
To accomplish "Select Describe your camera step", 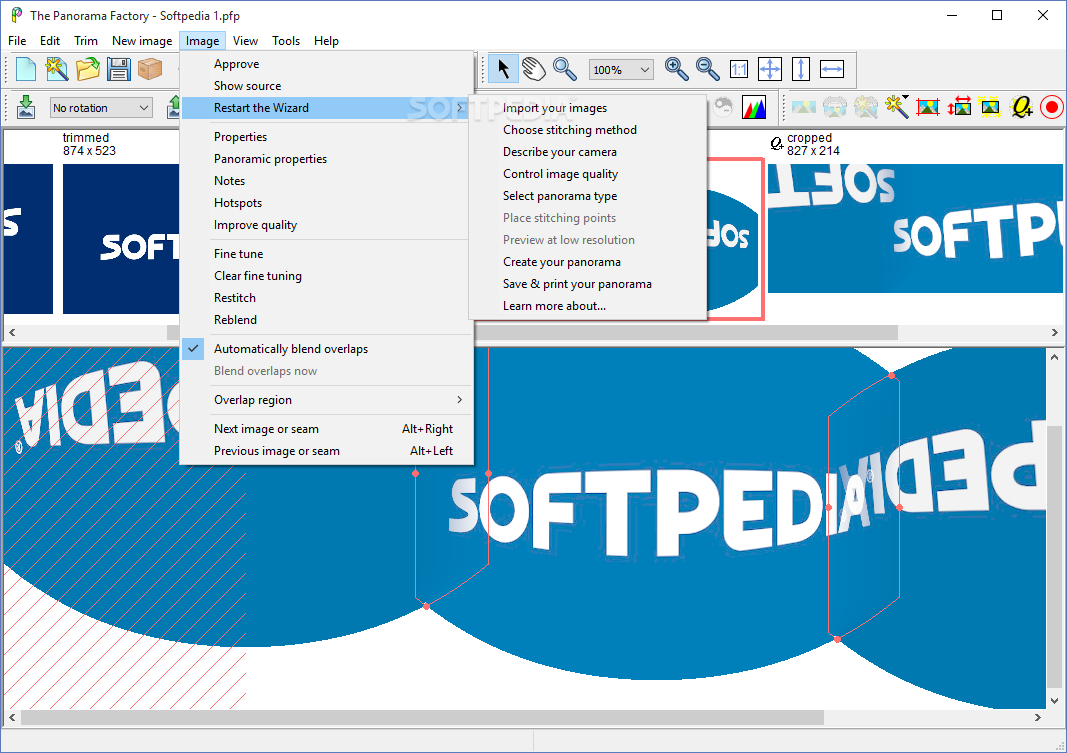I will tap(588, 152).
